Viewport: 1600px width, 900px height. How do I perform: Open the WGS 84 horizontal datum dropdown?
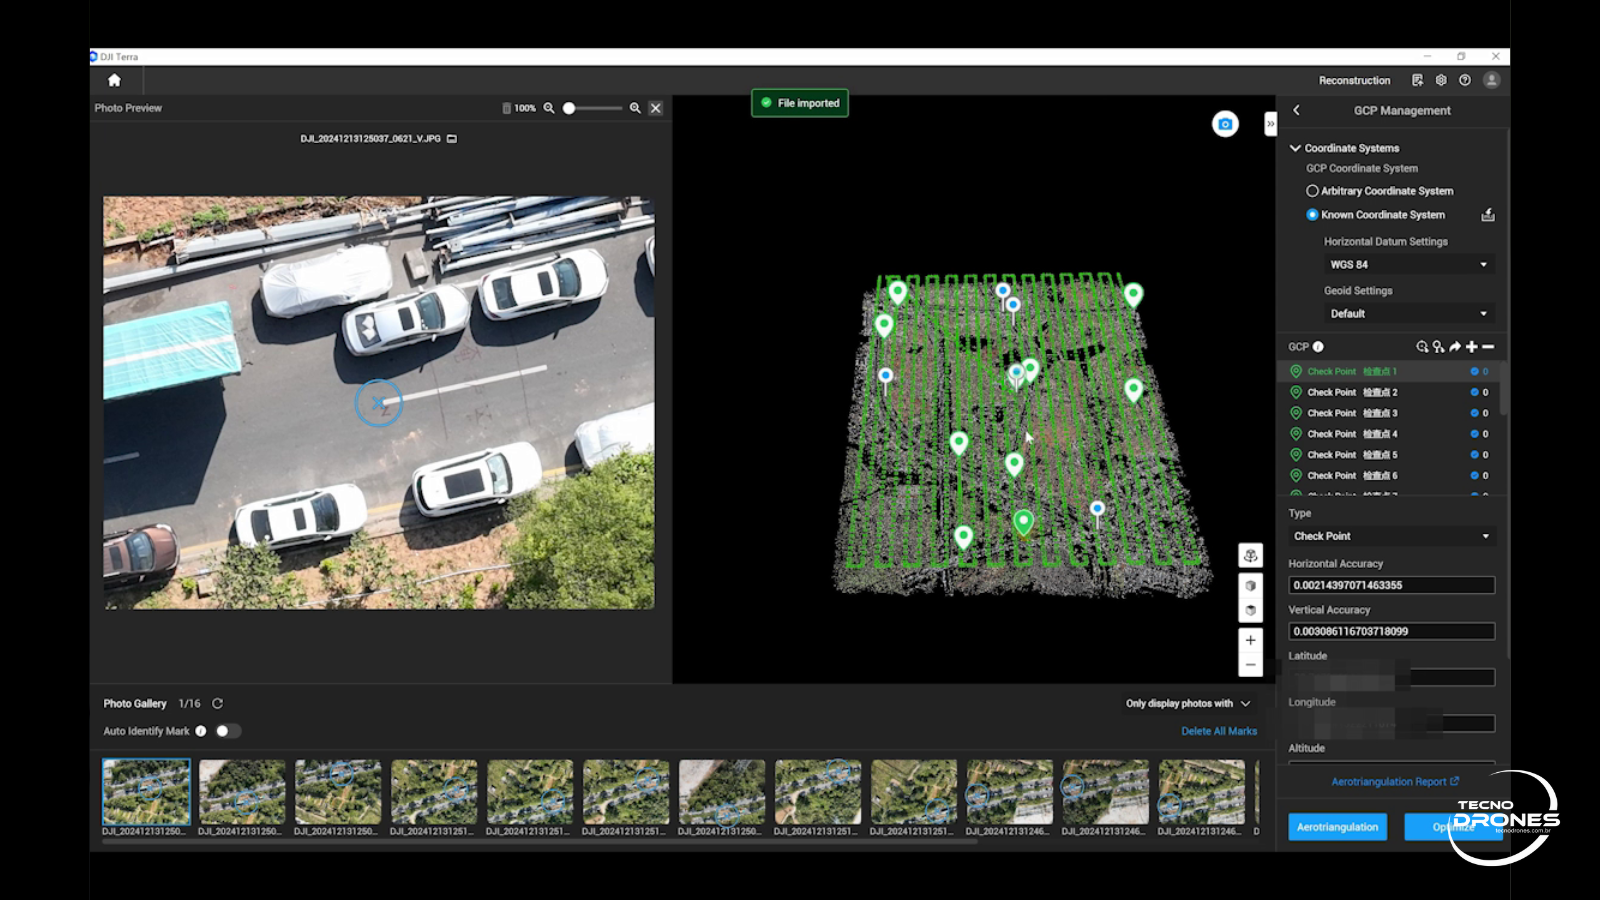[x=1408, y=265]
